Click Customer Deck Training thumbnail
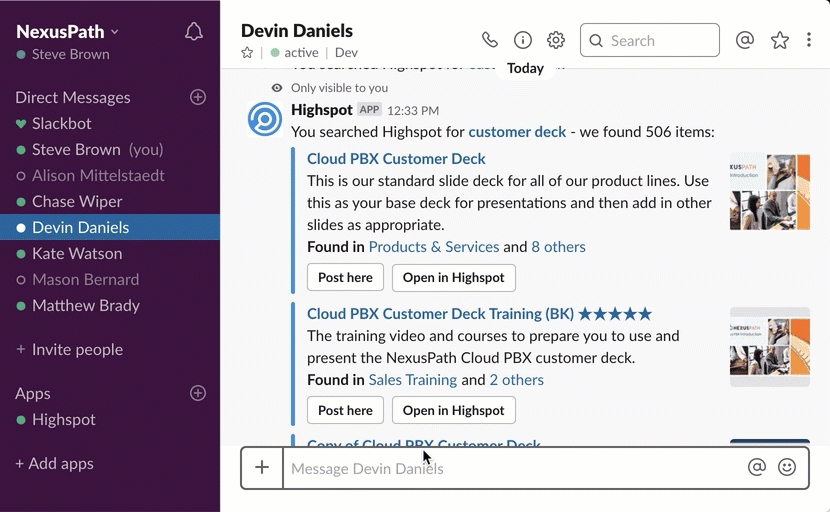 pyautogui.click(x=770, y=347)
